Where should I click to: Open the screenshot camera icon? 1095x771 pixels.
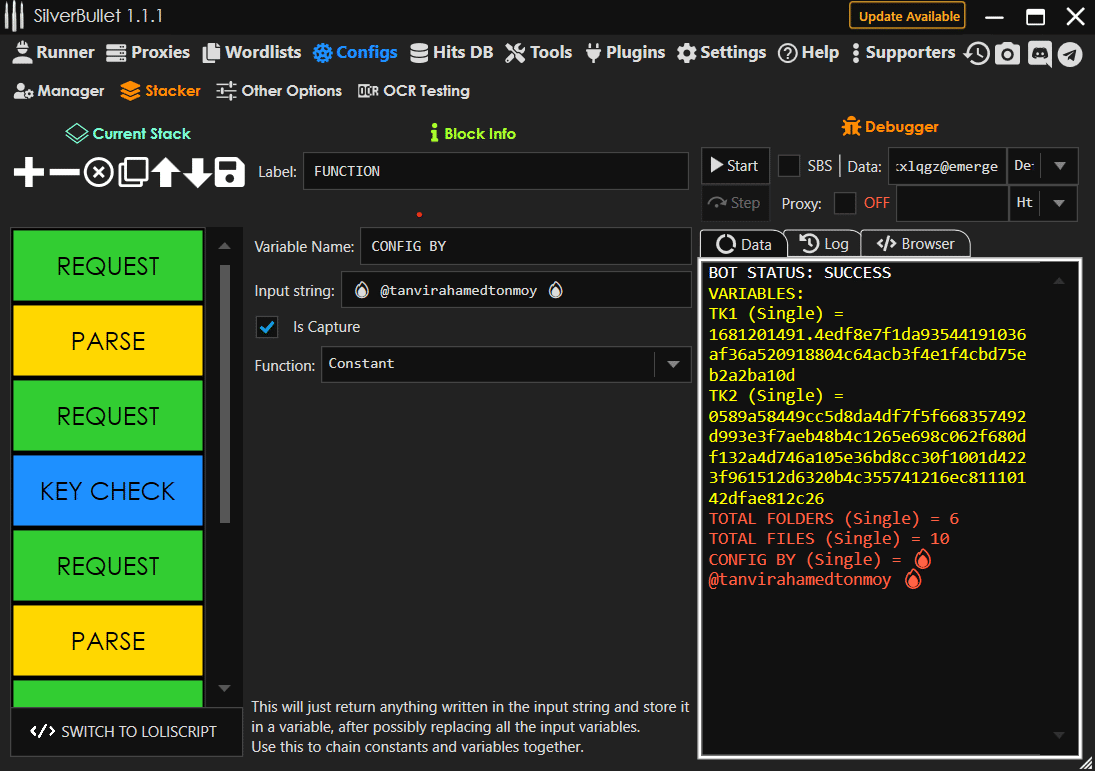tap(1008, 54)
